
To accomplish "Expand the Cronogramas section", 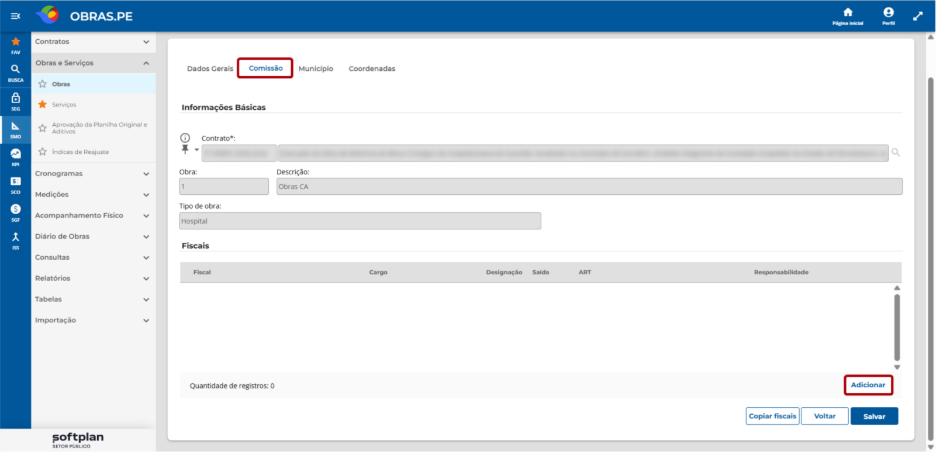I will [93, 174].
